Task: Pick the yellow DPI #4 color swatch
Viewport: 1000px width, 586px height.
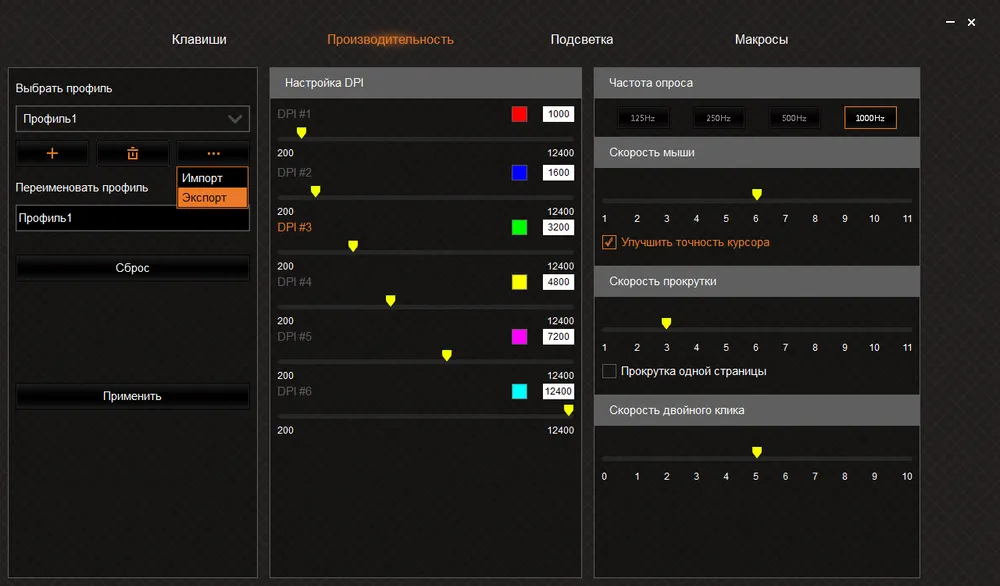Action: coord(519,282)
